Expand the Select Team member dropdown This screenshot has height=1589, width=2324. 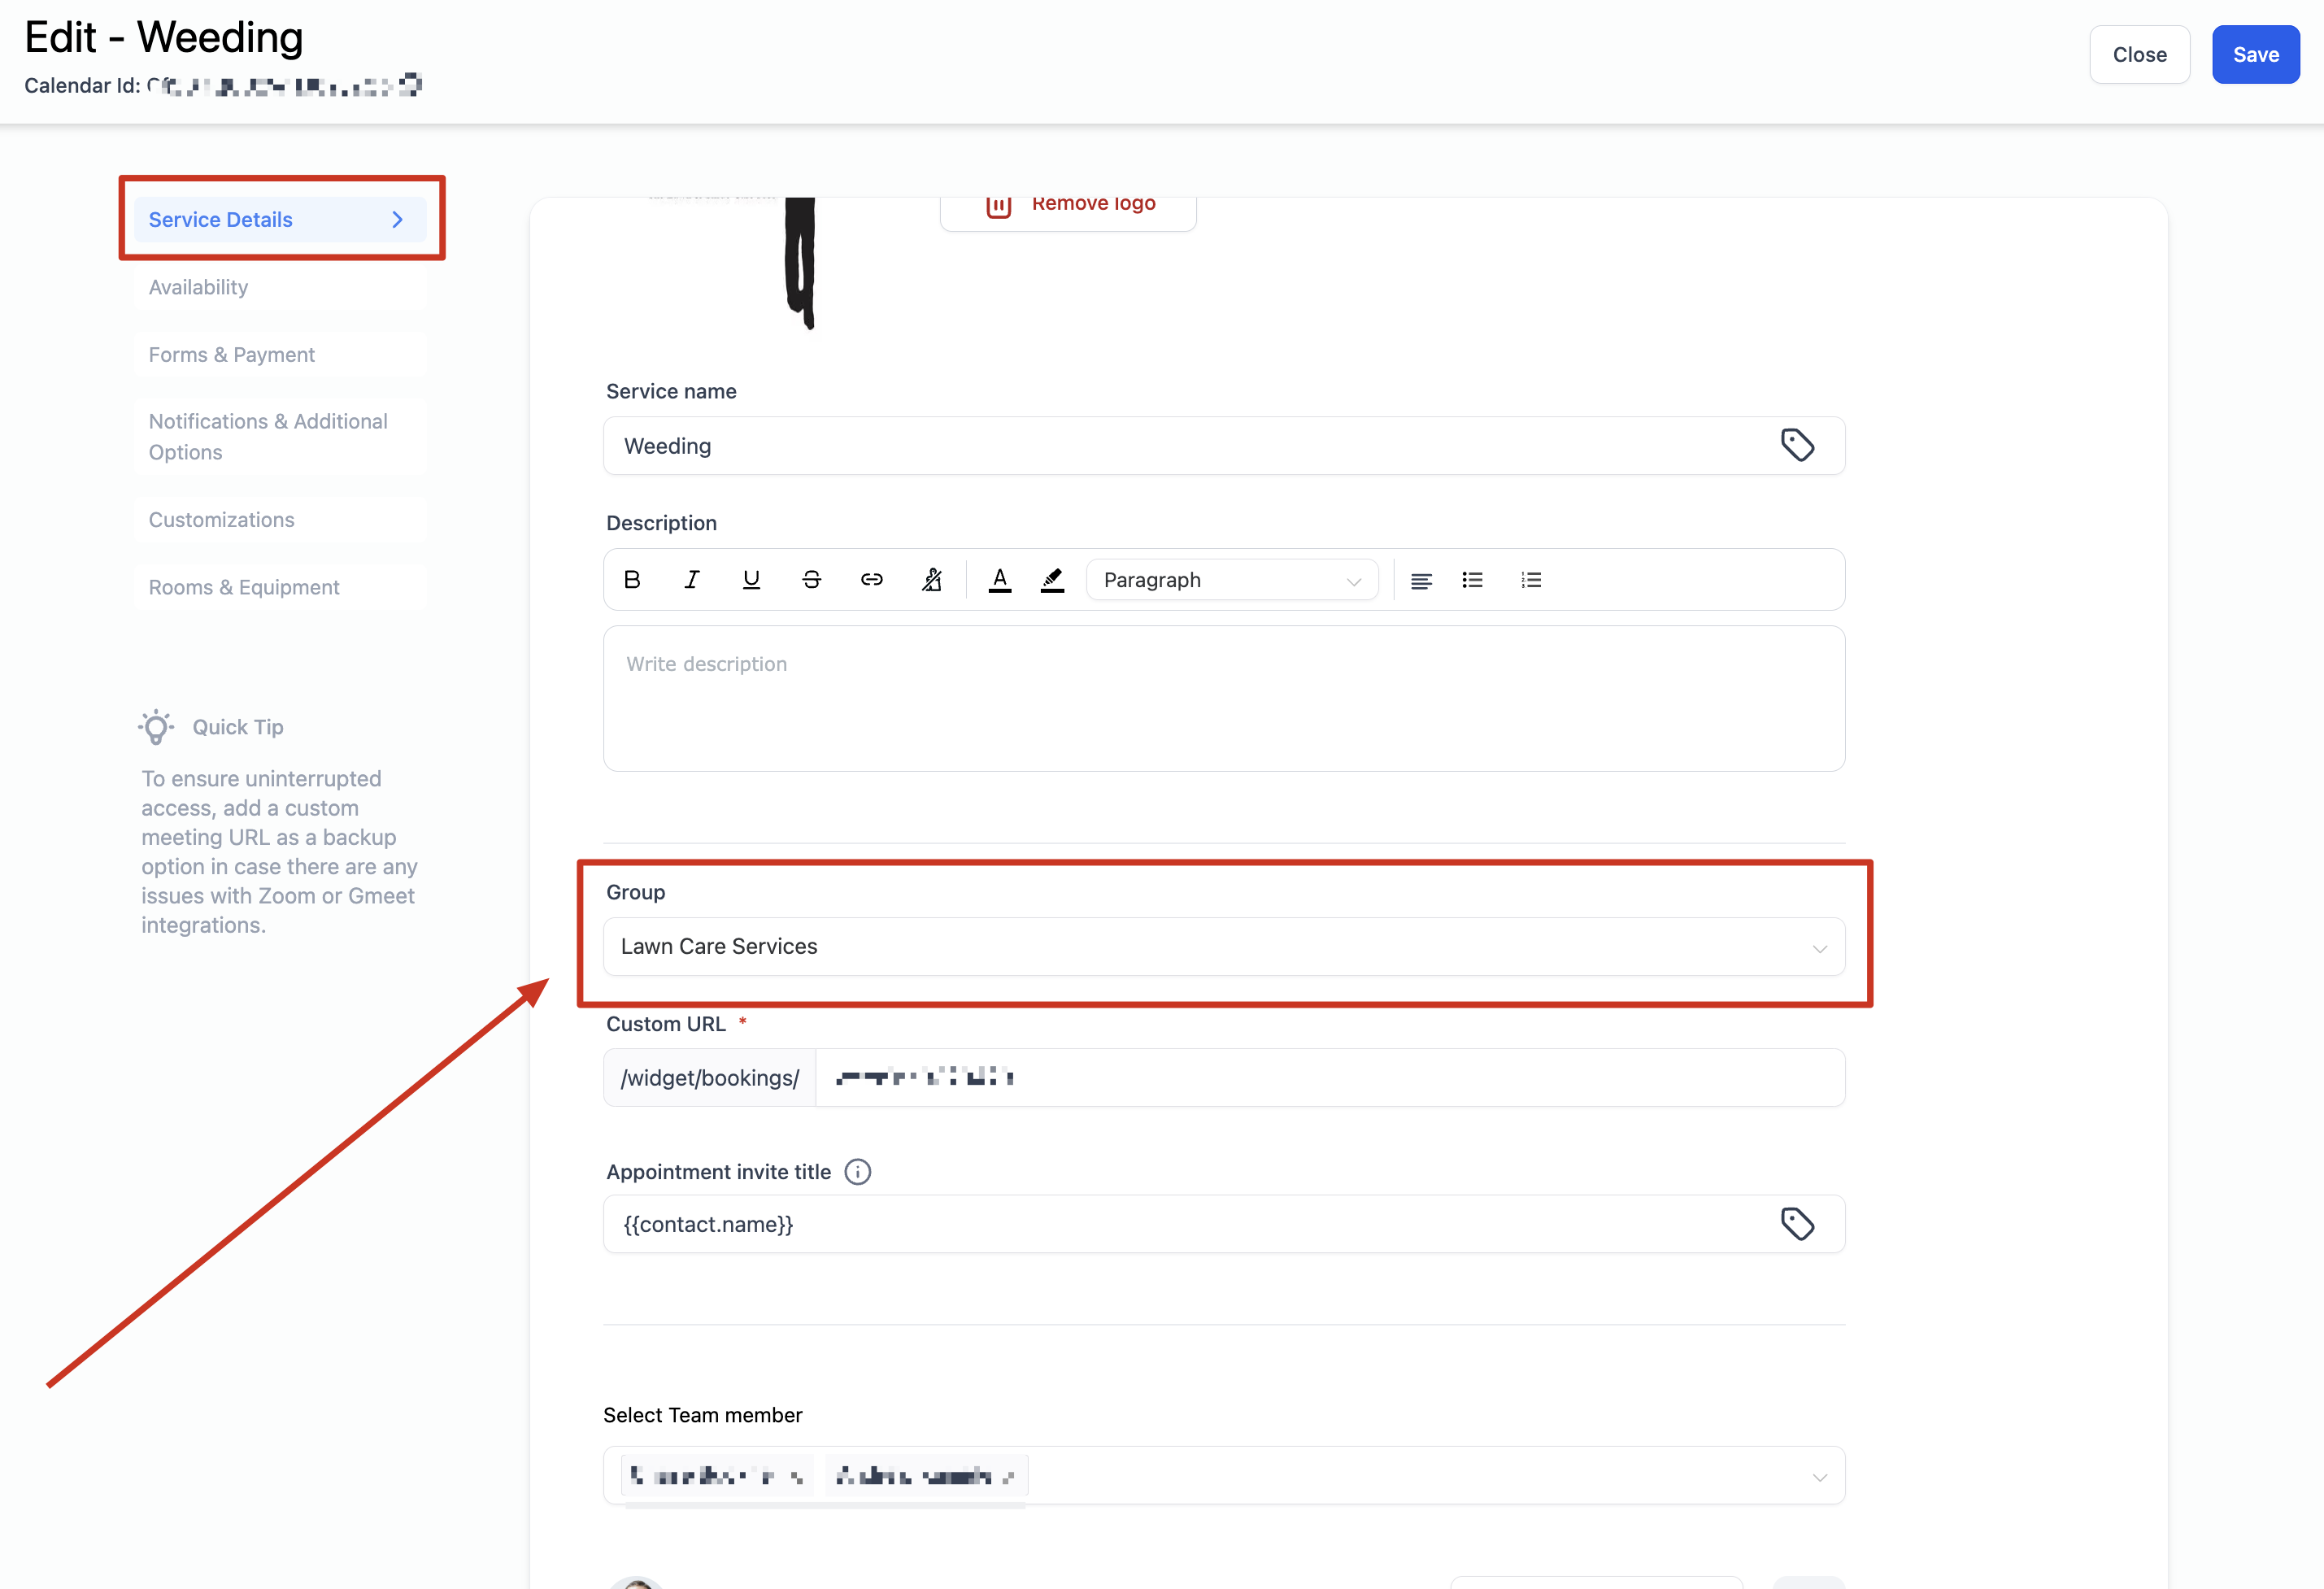[x=1819, y=1477]
